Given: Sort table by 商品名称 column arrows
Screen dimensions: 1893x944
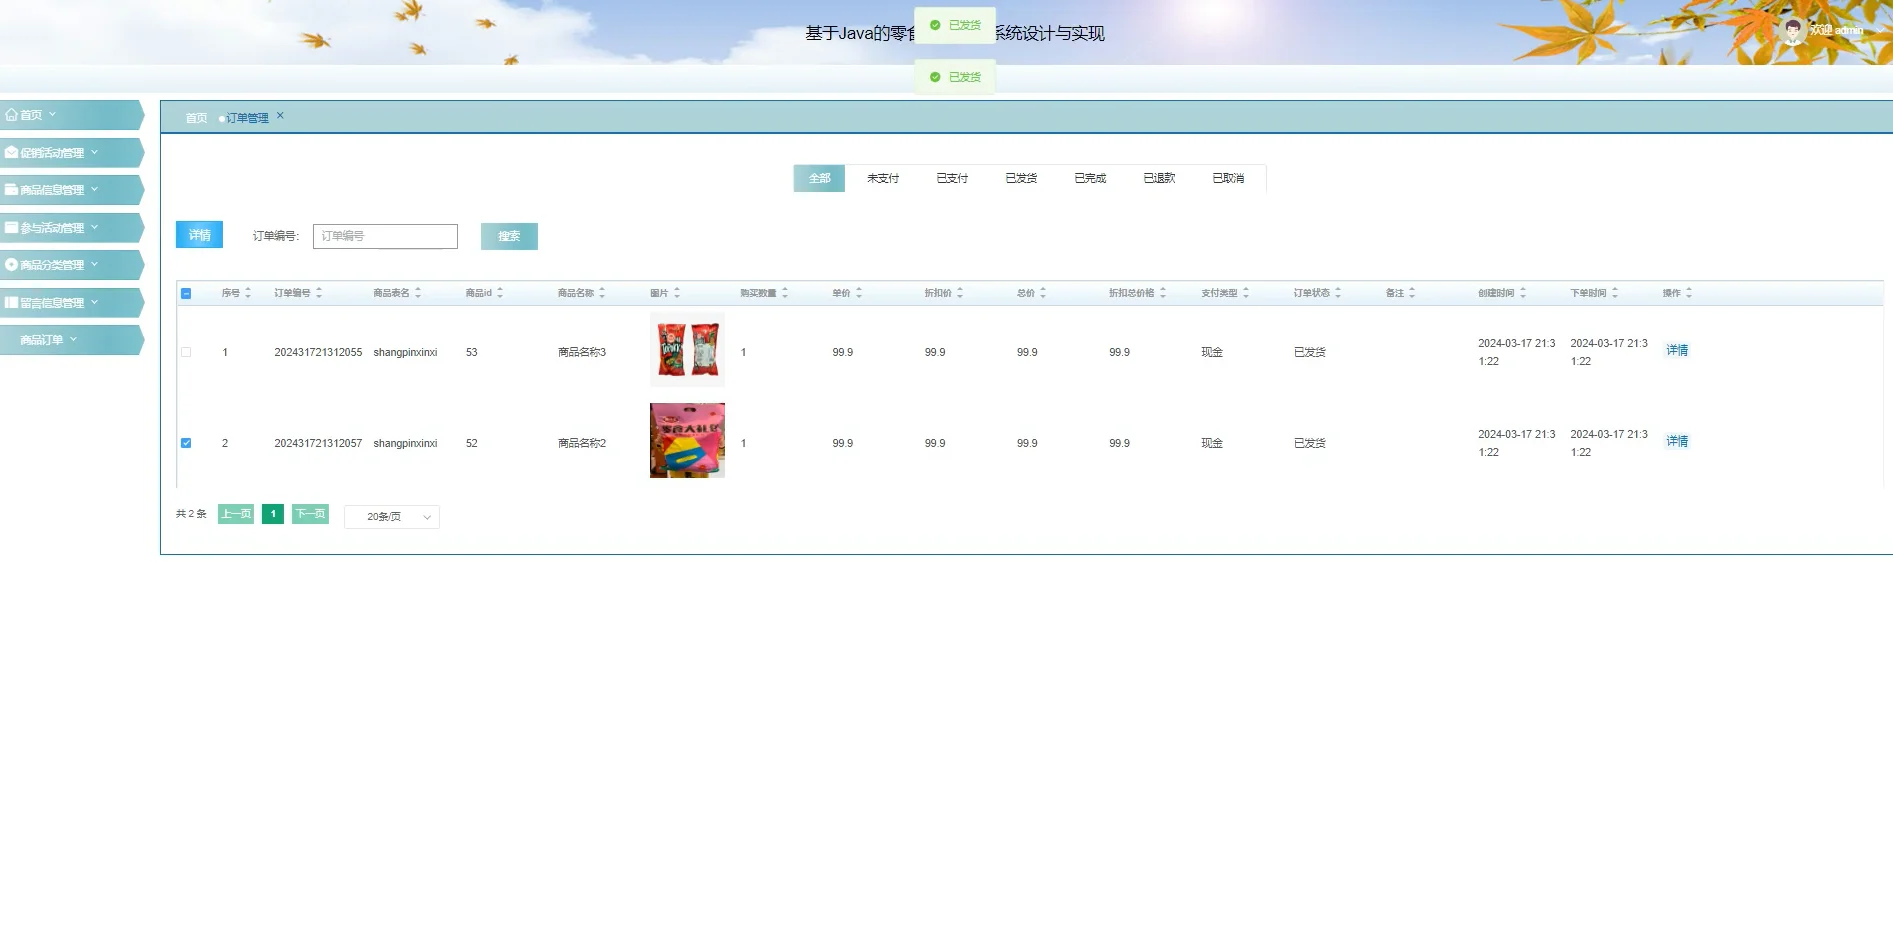Looking at the screenshot, I should click(x=602, y=293).
